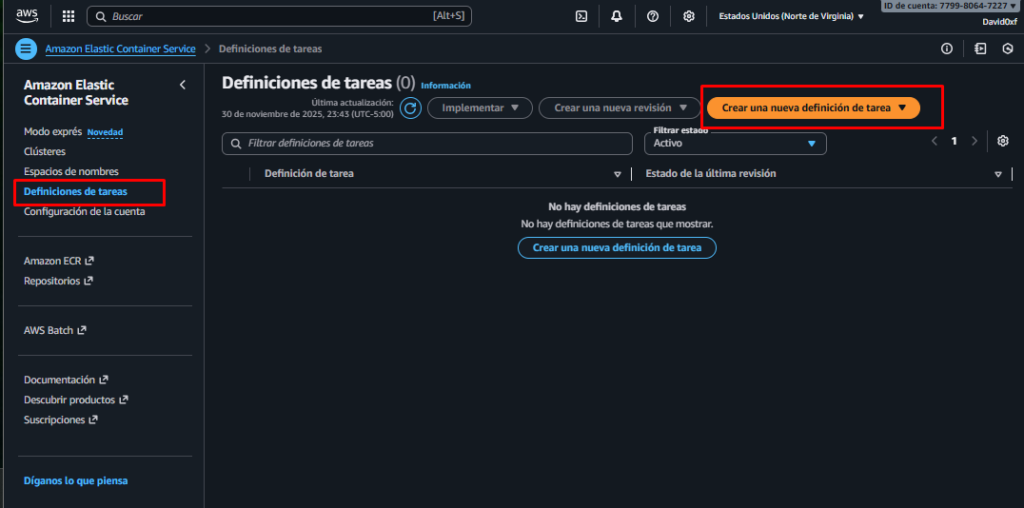The width and height of the screenshot is (1024, 508).
Task: Sort by Definición de tarea column
Action: 308,174
